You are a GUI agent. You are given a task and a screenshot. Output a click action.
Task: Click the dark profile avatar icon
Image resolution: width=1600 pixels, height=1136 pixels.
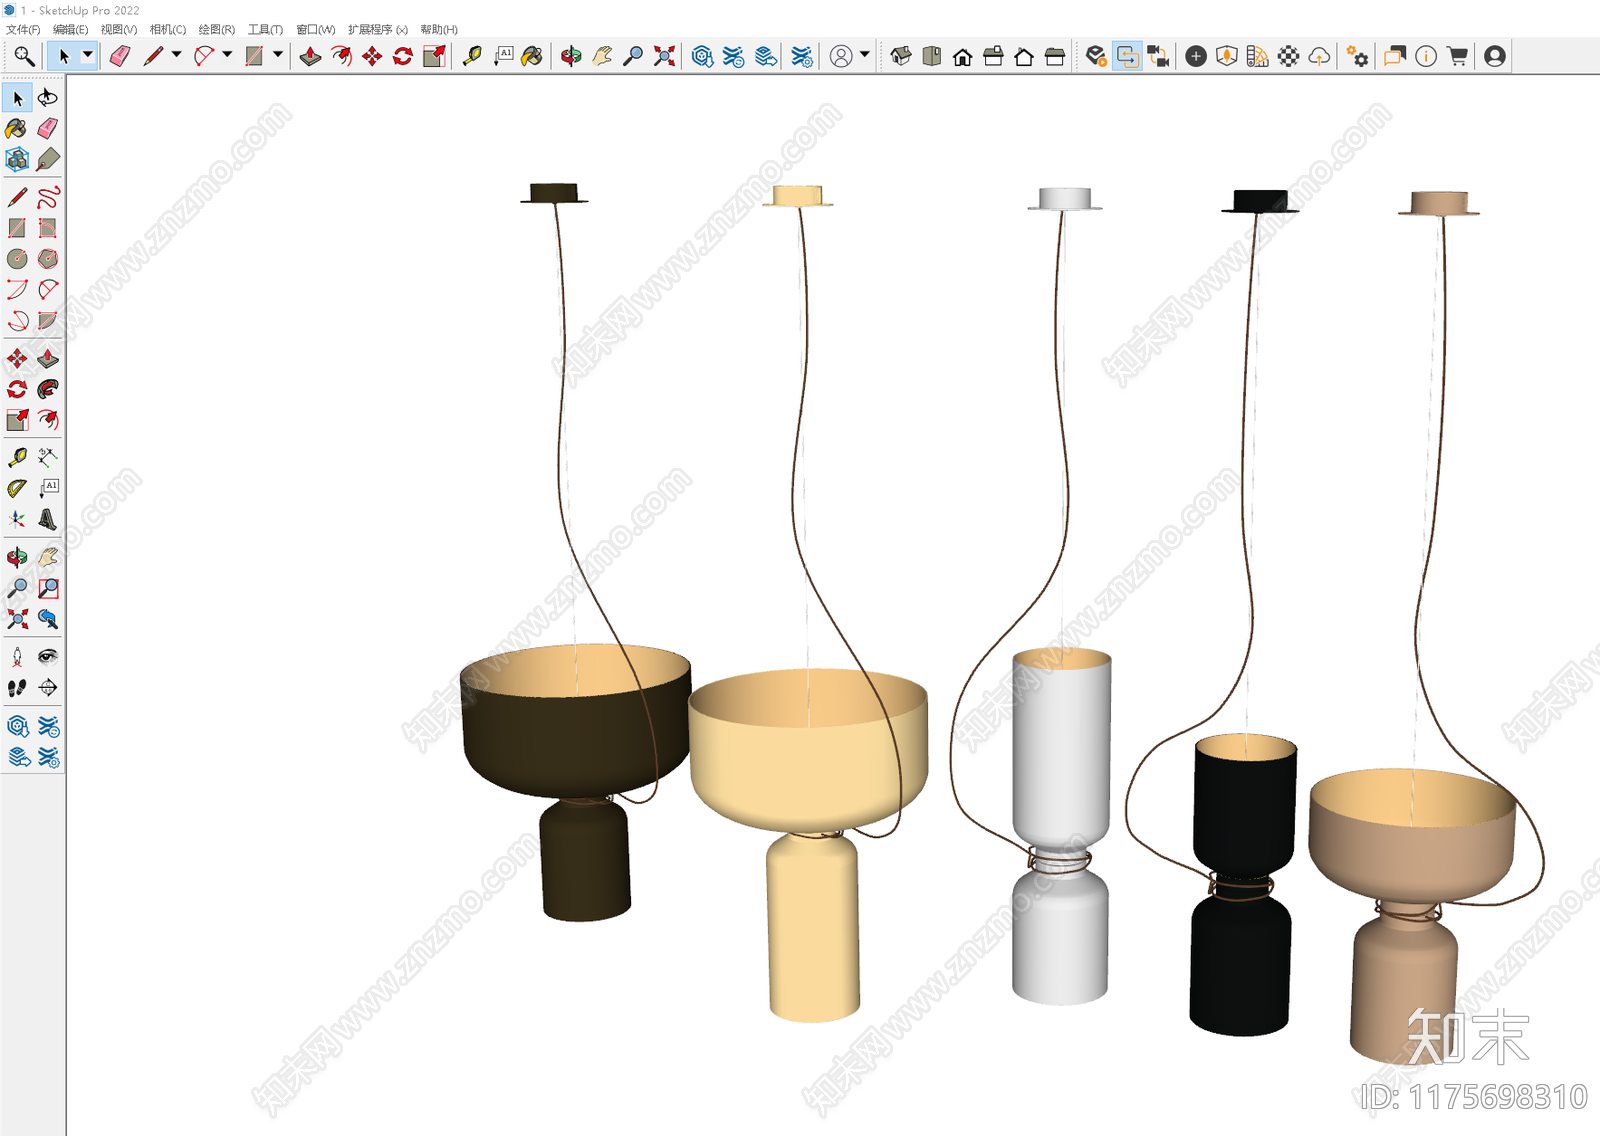point(1495,56)
